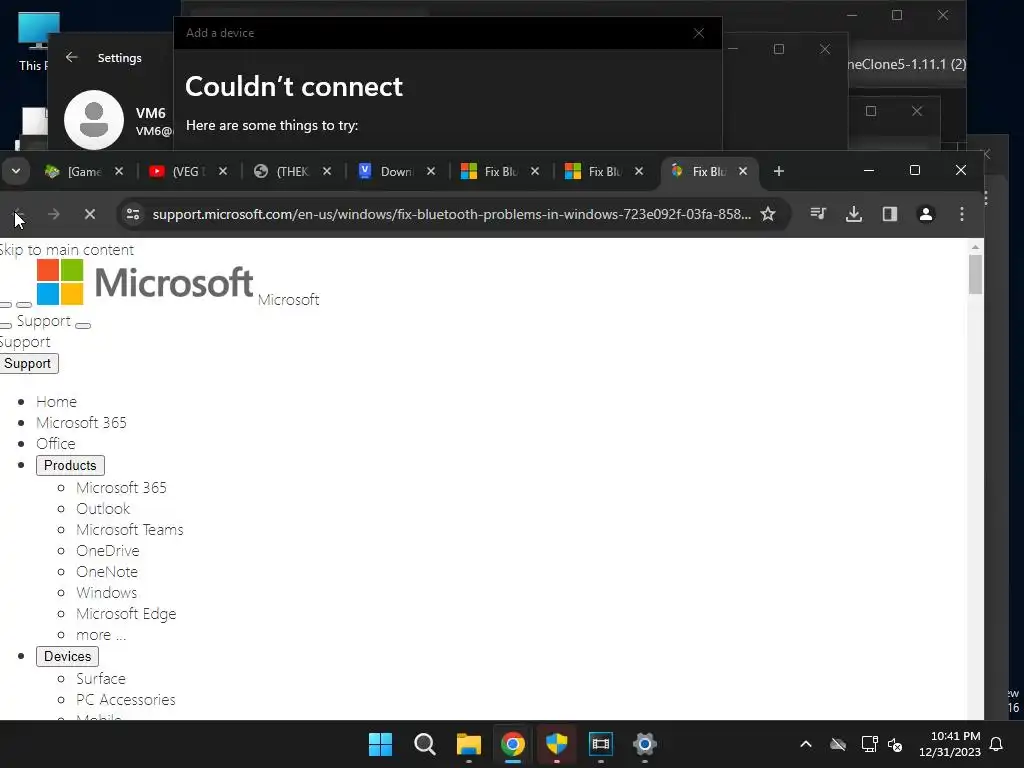1024x768 pixels.
Task: Click the browser forward arrow
Action: pos(54,214)
